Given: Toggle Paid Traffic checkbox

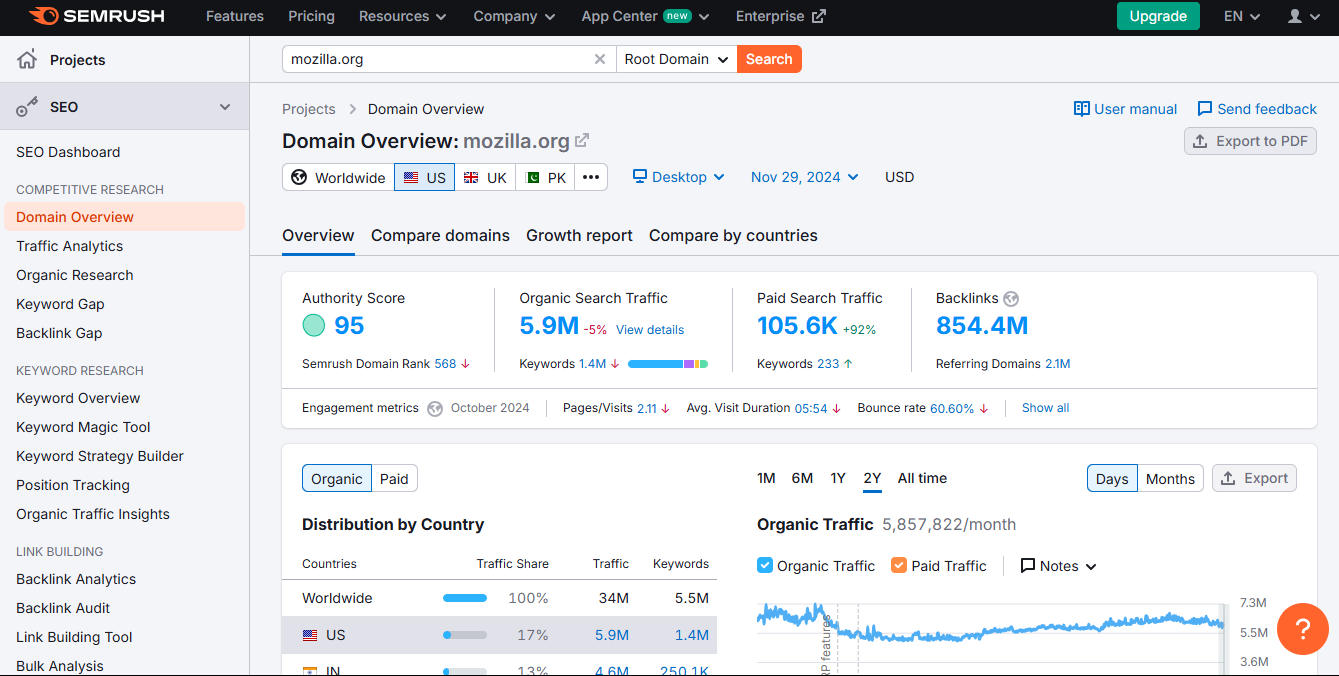Looking at the screenshot, I should tap(899, 565).
